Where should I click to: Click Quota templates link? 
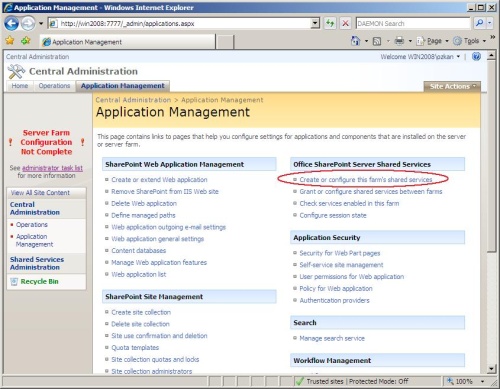click(135, 348)
